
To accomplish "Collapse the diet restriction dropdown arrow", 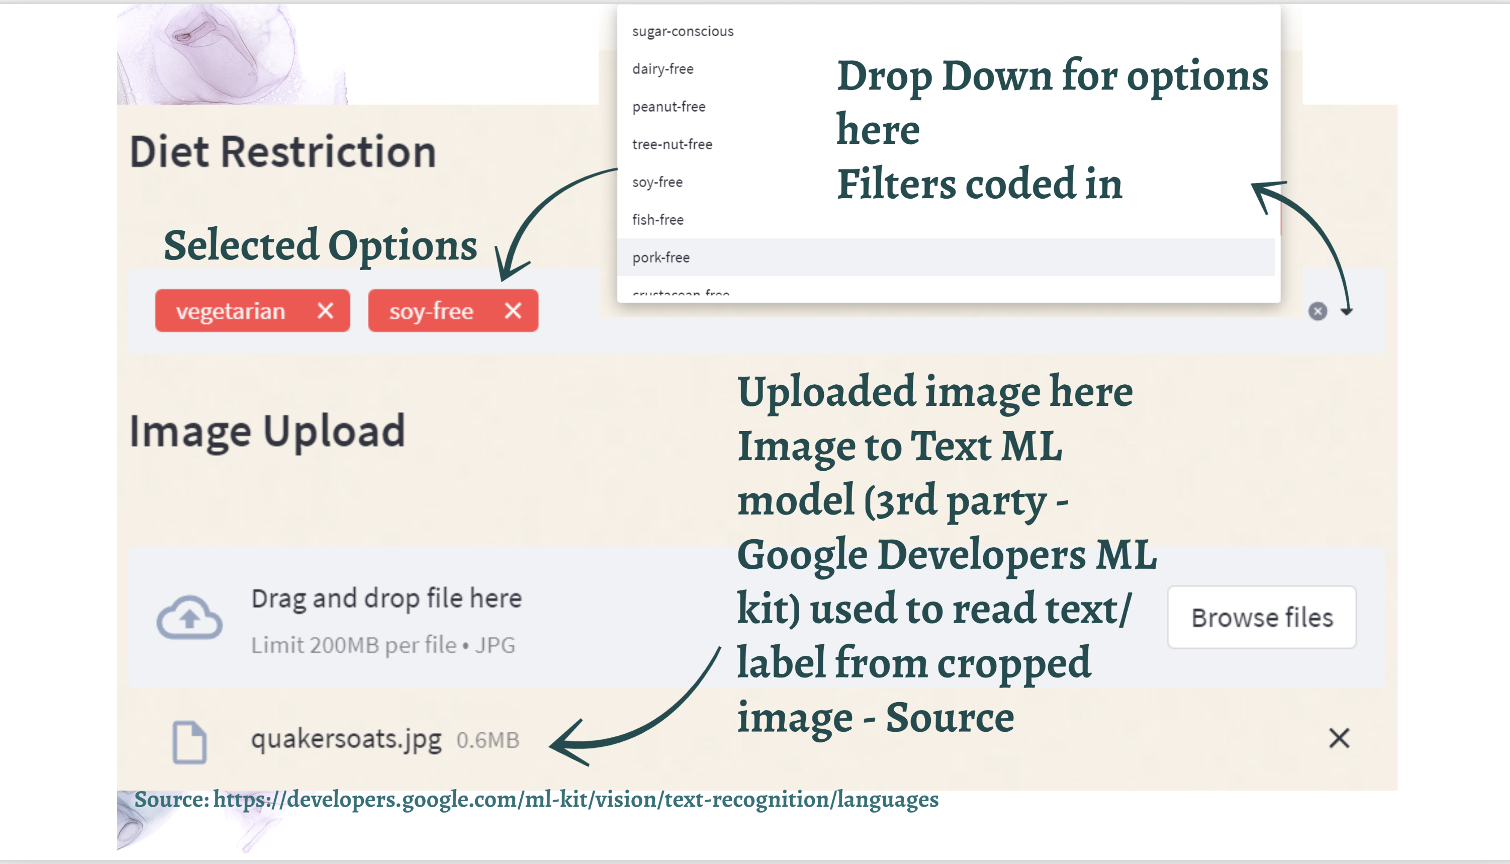I will 1347,312.
